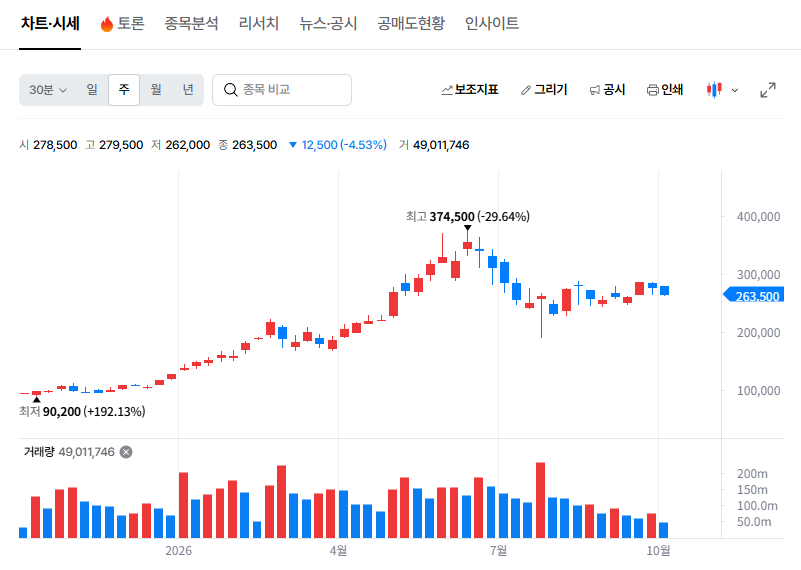Click the 12,500 (-4.53%) change value
The image size is (801, 570).
tap(338, 145)
